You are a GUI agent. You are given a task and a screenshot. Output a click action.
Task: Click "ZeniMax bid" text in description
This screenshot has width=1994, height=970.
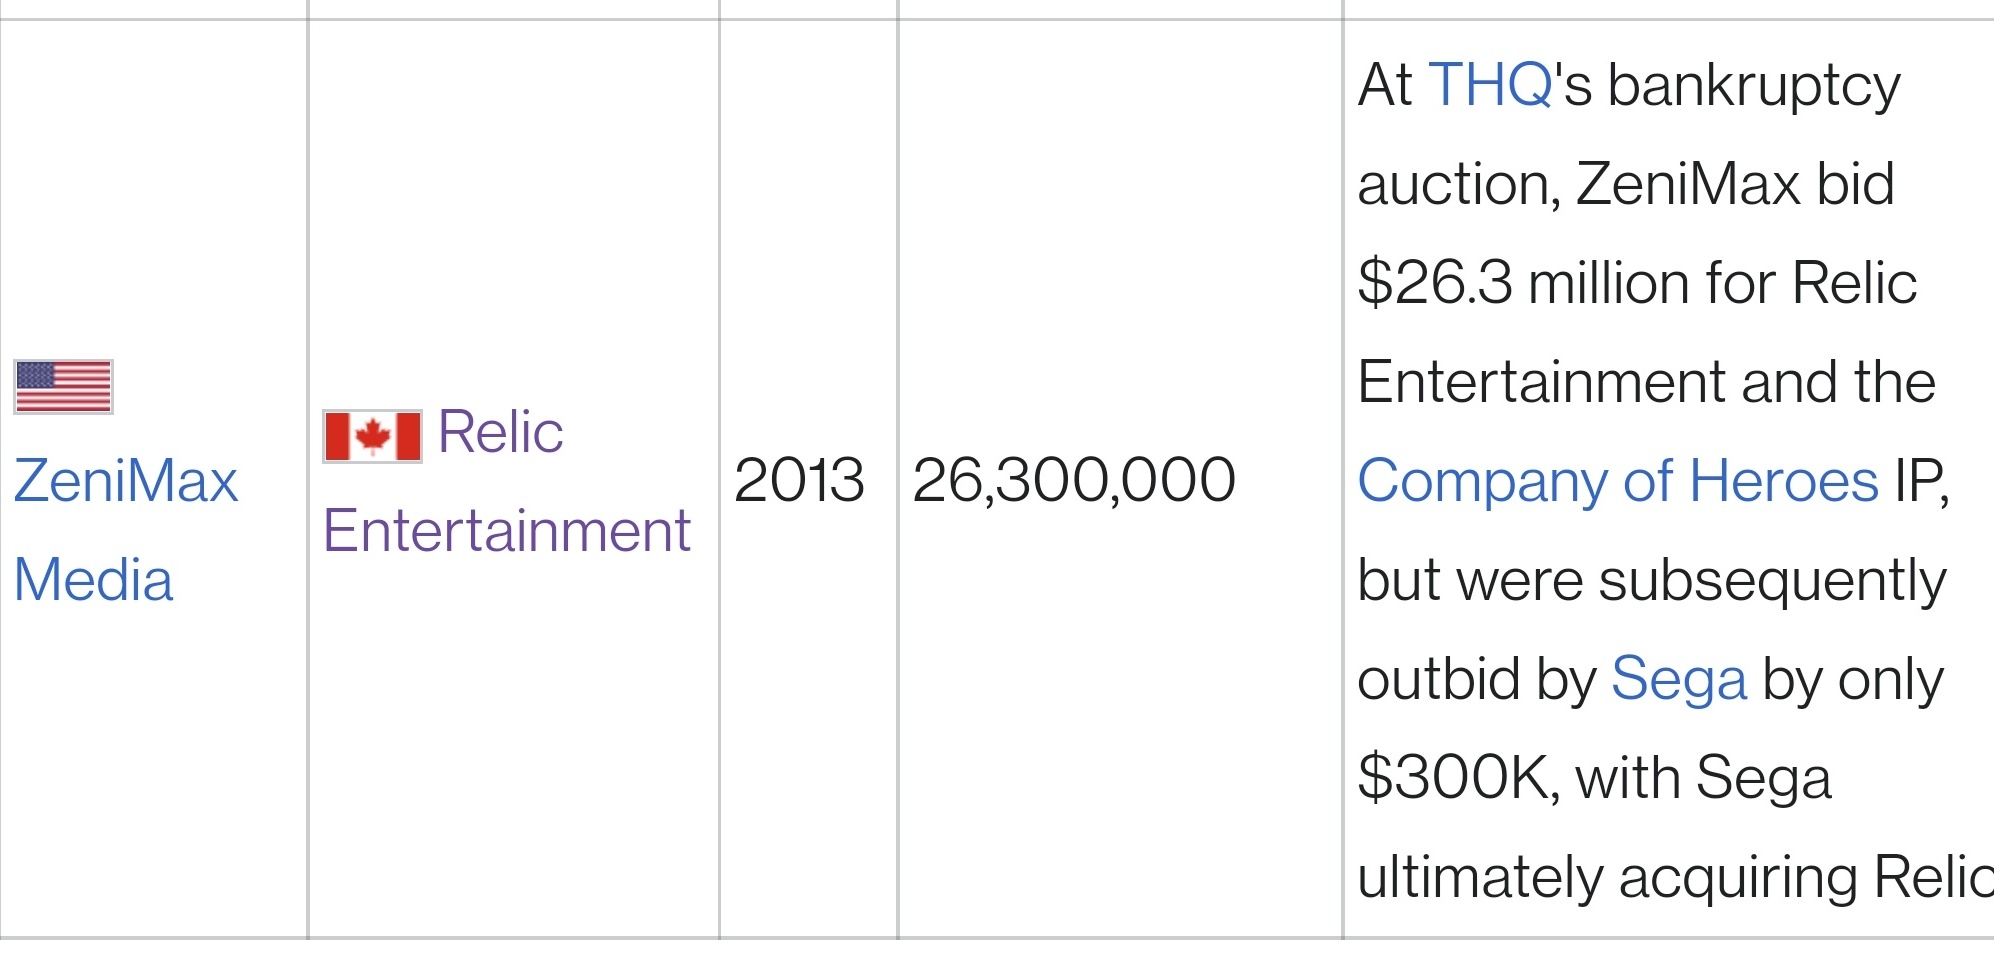[x=1735, y=184]
